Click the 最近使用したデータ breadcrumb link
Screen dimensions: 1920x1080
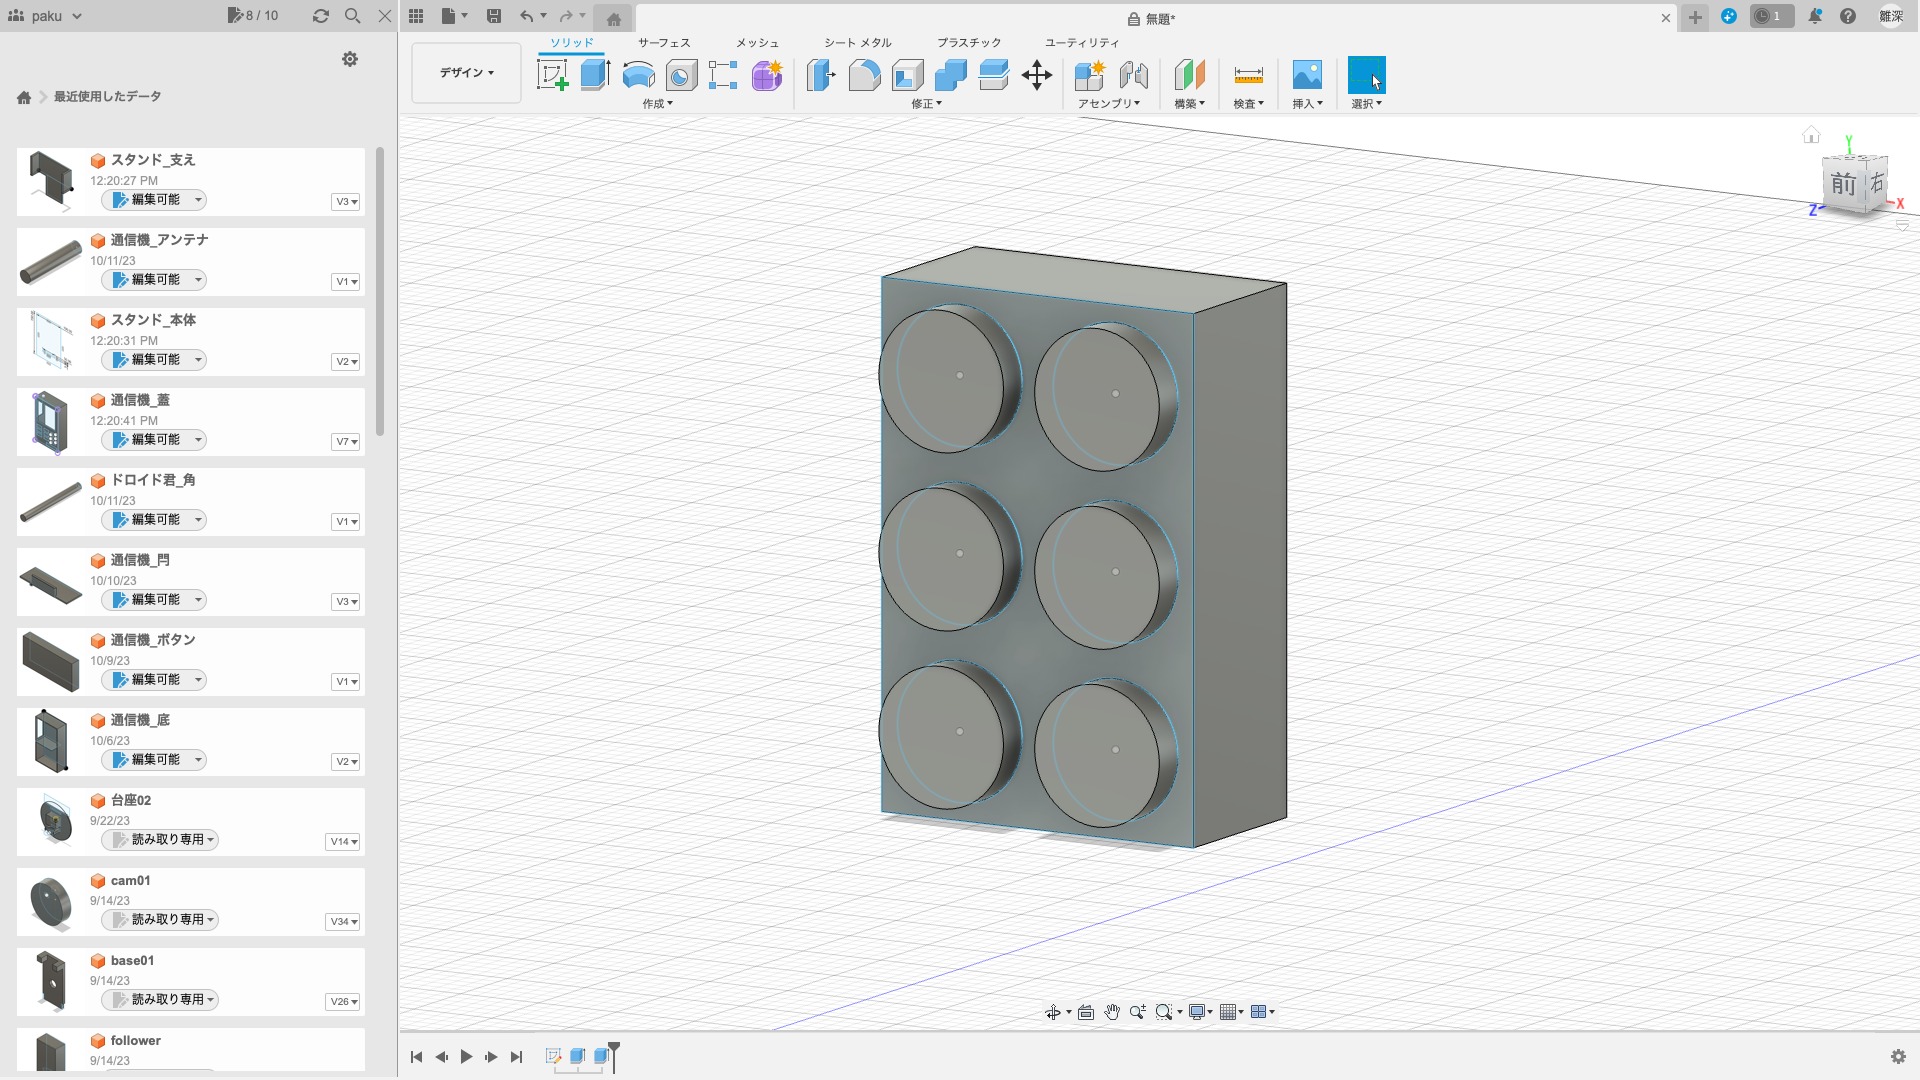coord(107,97)
